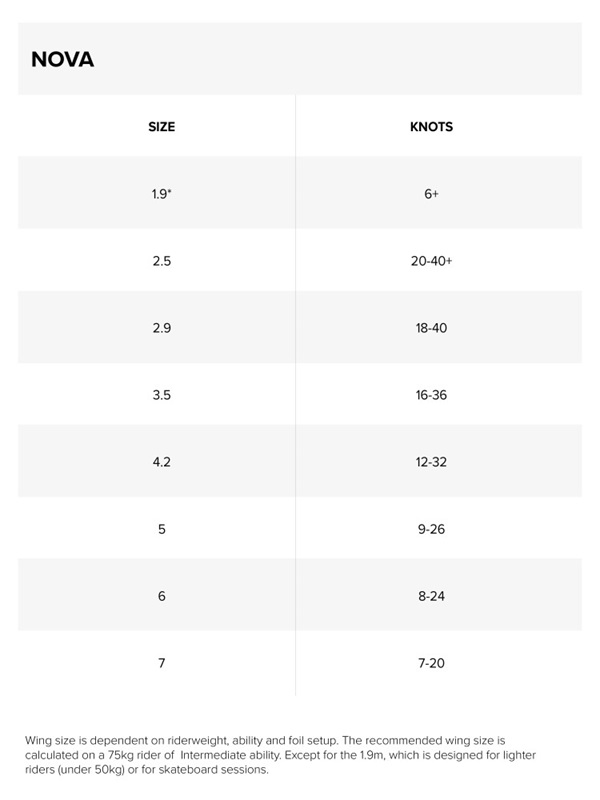
Task: Select the KNOTS column header
Action: click(x=431, y=127)
